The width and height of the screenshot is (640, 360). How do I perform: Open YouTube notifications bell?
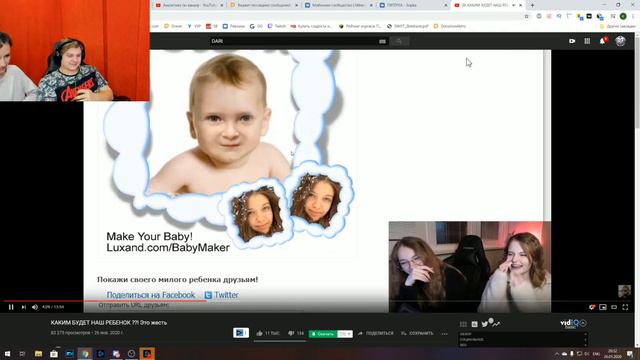pyautogui.click(x=603, y=41)
